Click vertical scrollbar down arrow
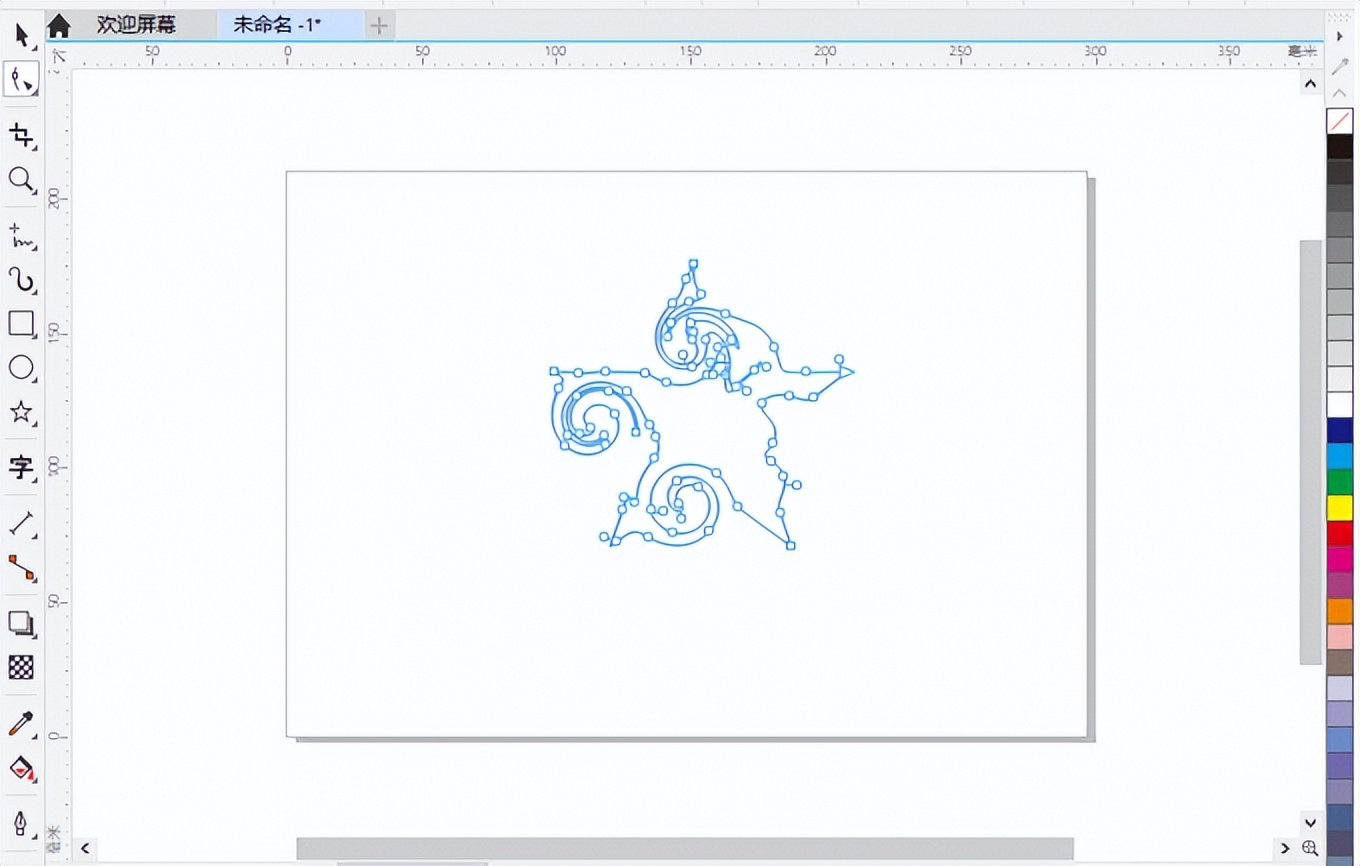Image resolution: width=1360 pixels, height=866 pixels. [1310, 822]
